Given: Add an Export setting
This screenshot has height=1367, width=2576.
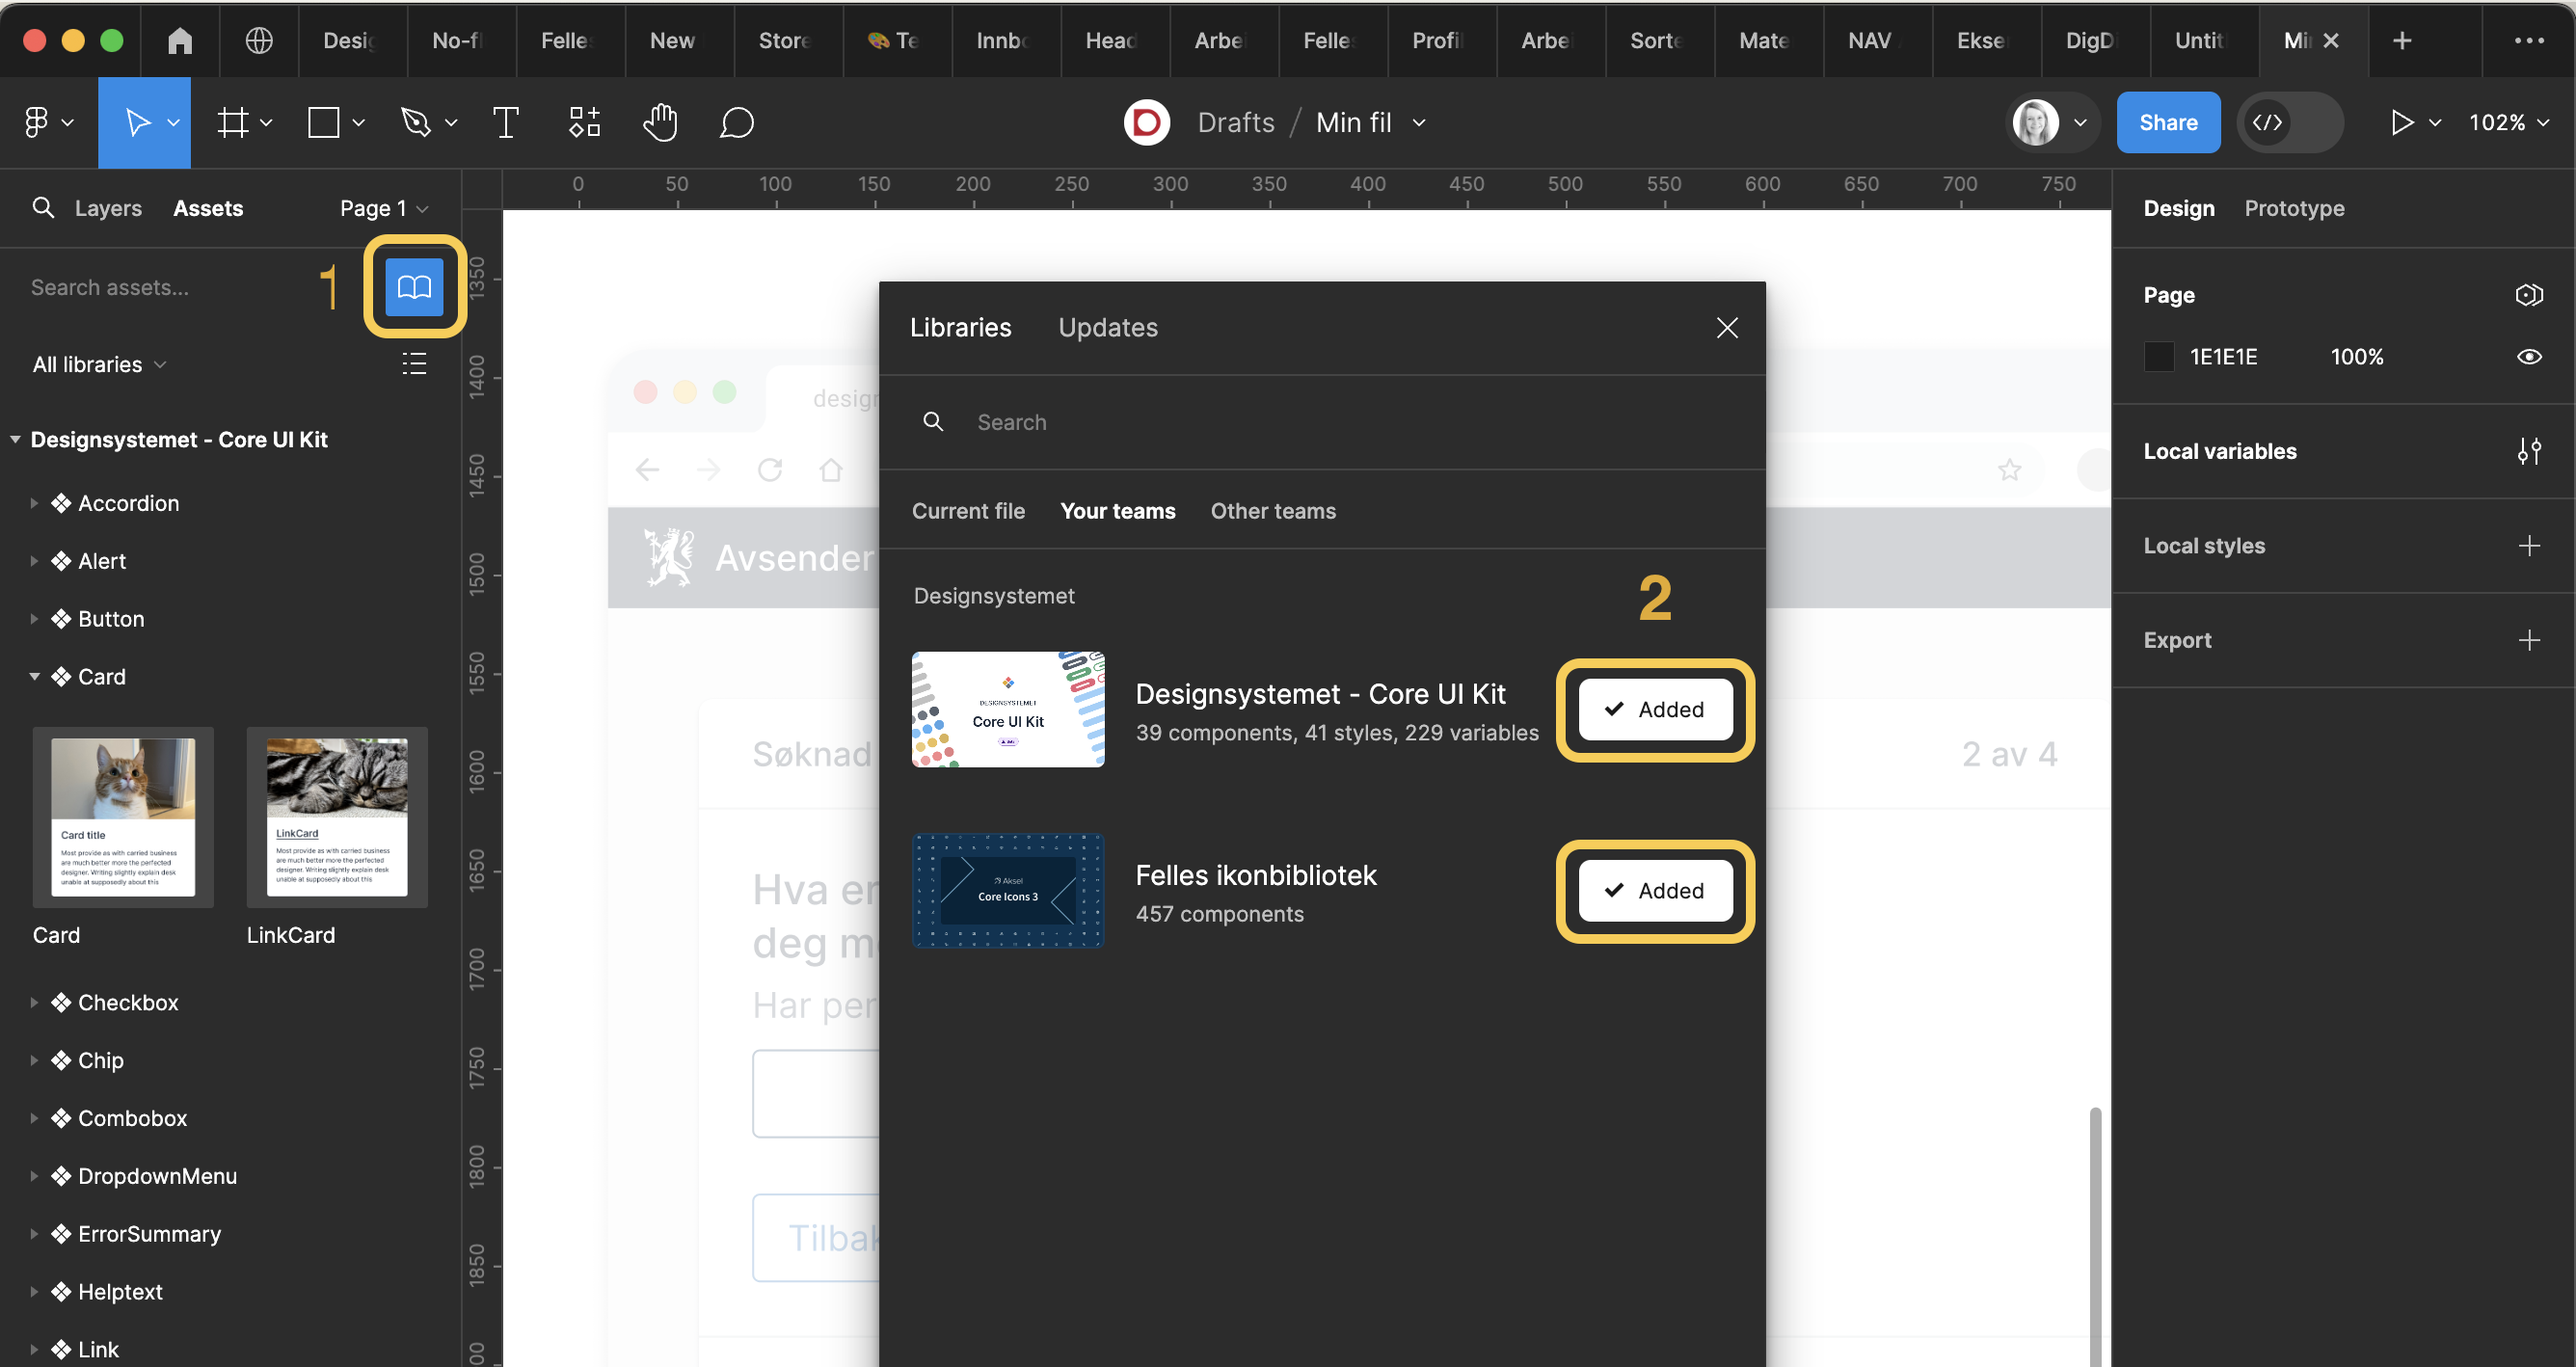Looking at the screenshot, I should pyautogui.click(x=2529, y=640).
